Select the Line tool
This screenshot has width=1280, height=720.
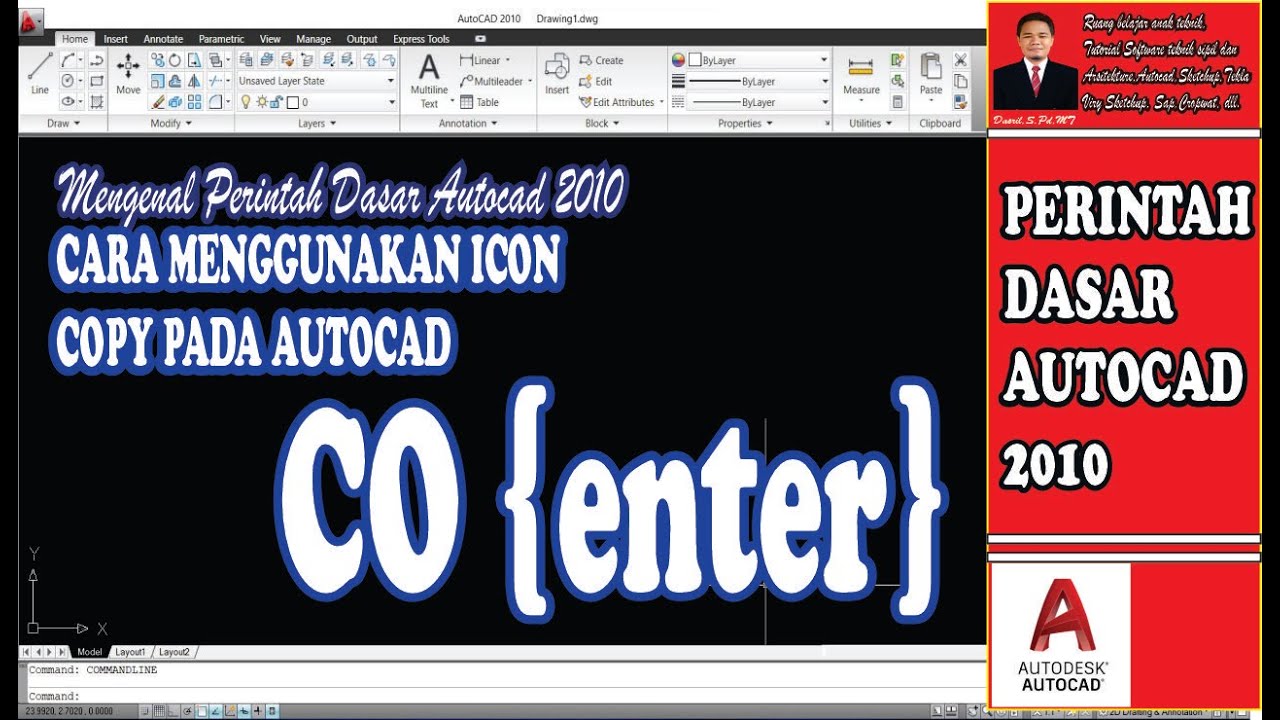[40, 72]
